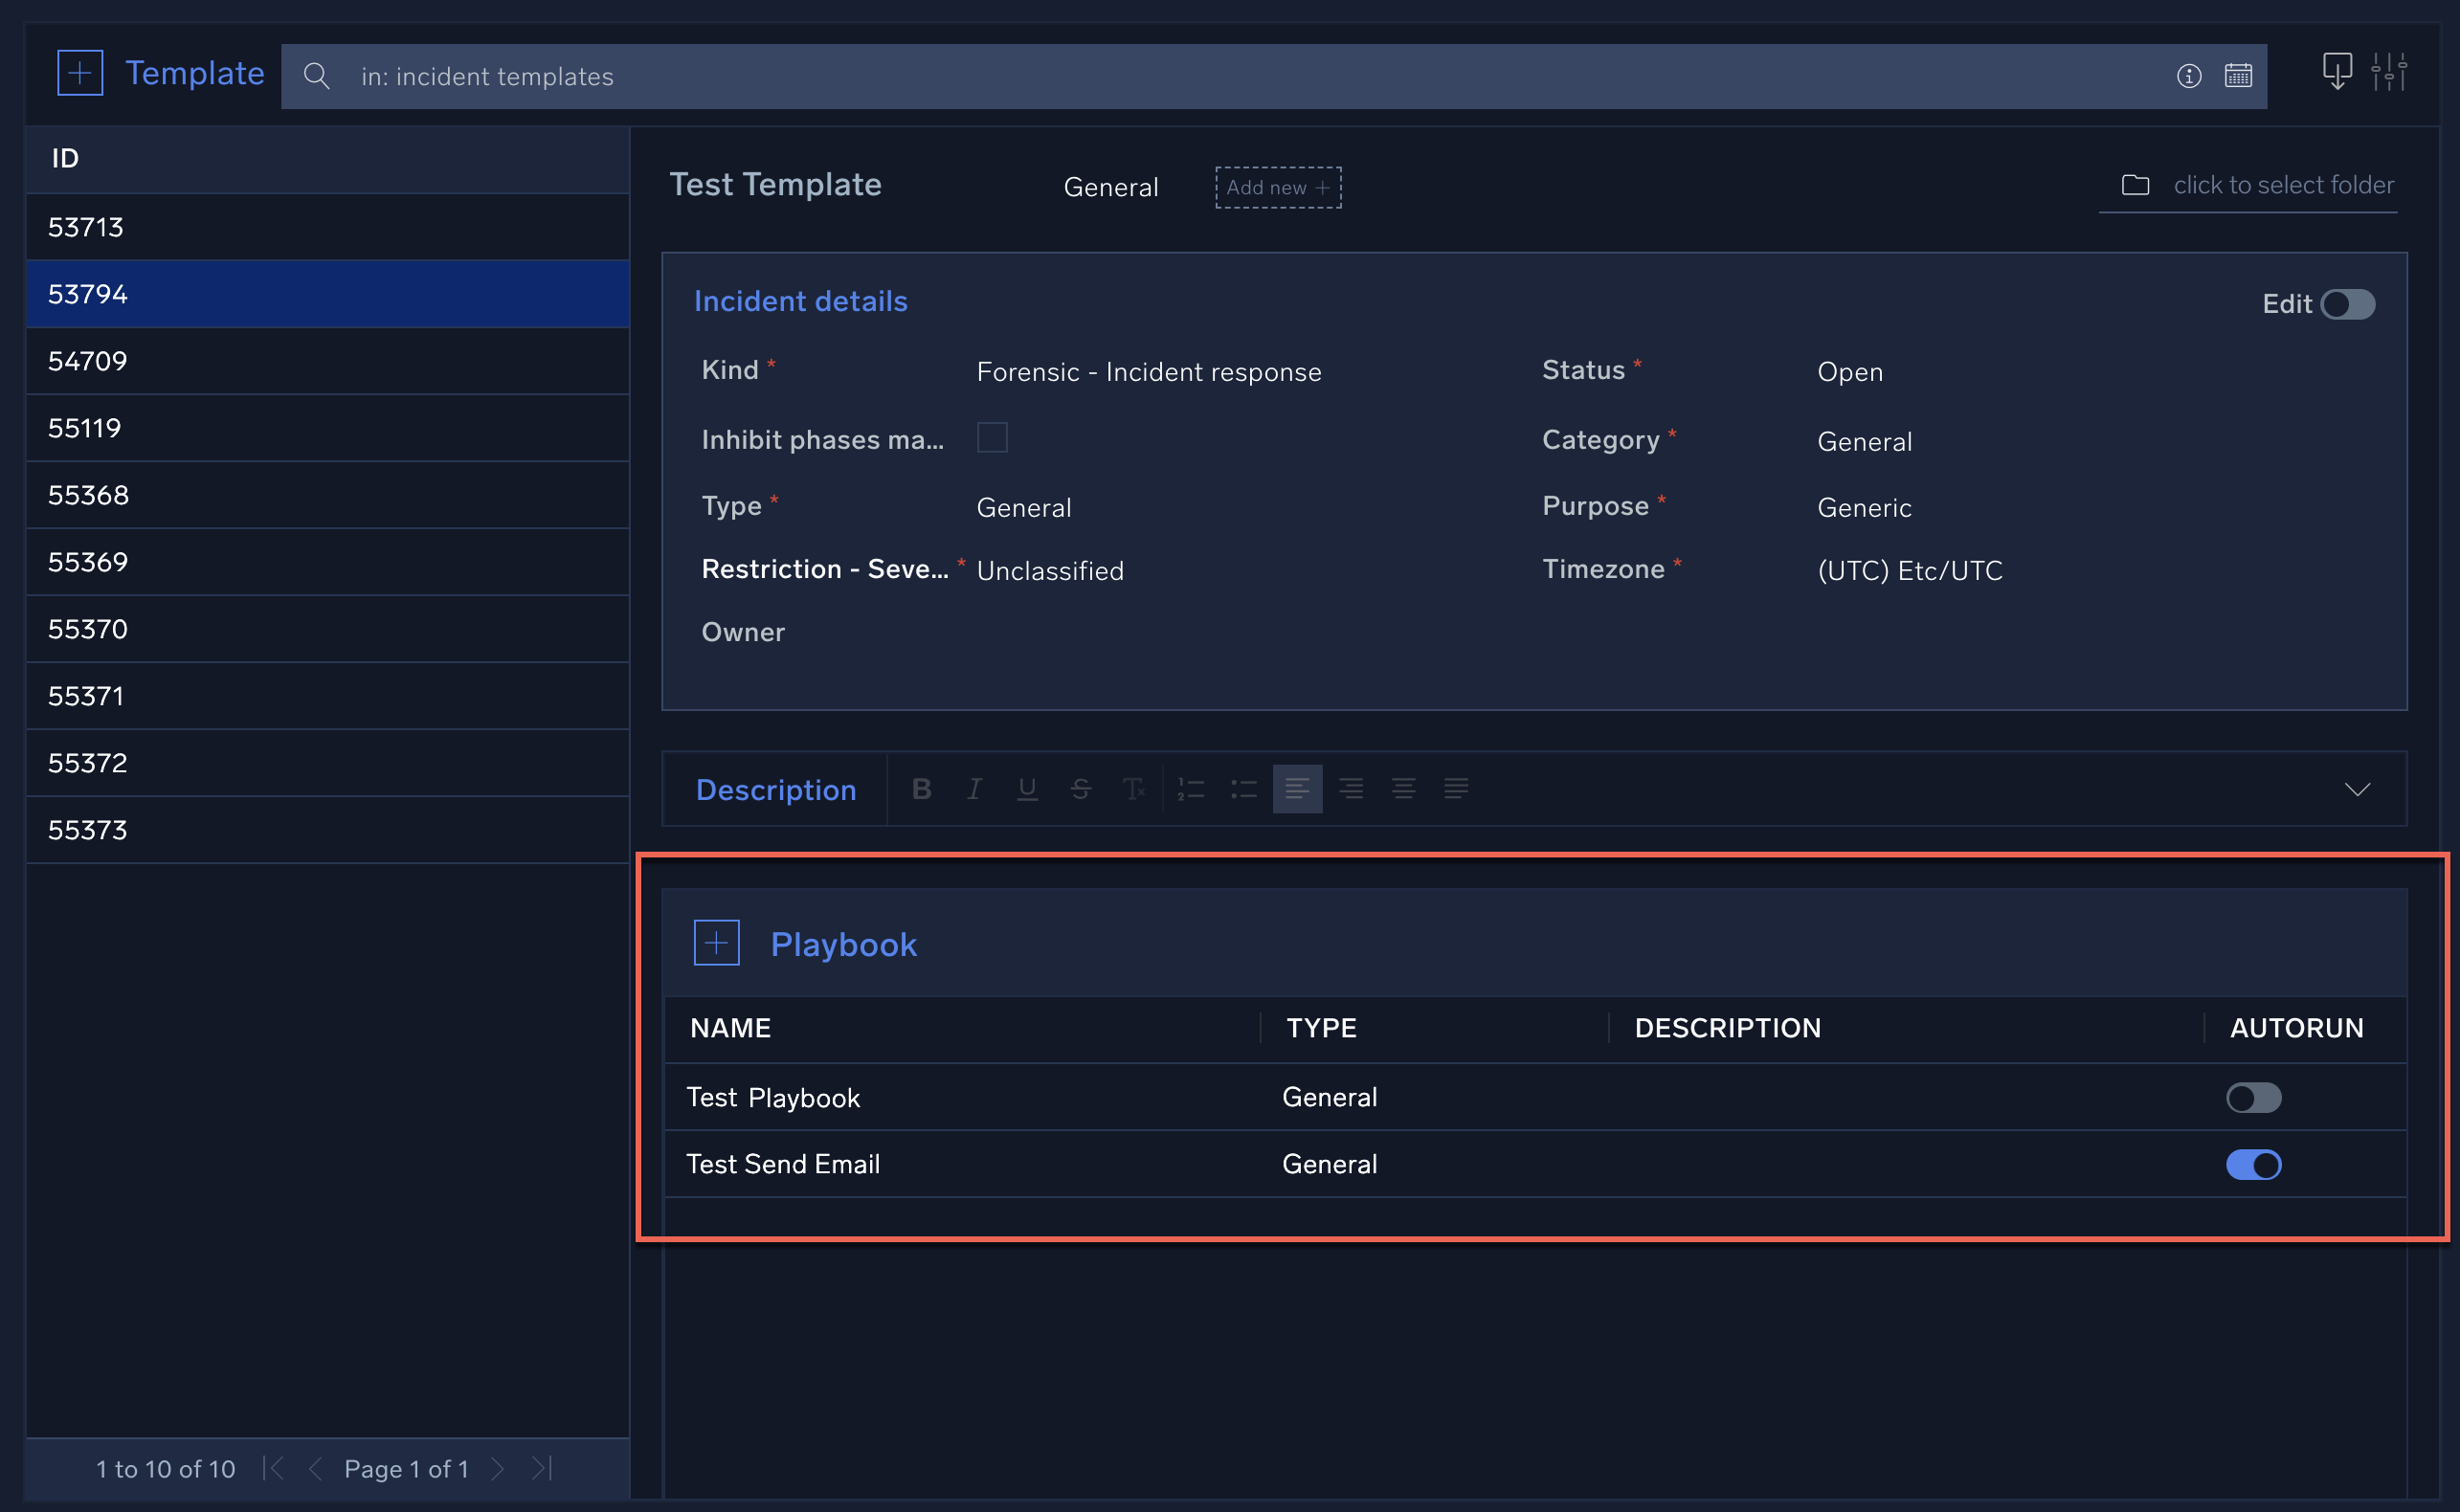Go to the next page arrow
Screen dimensions: 2460x1512
[497, 1468]
